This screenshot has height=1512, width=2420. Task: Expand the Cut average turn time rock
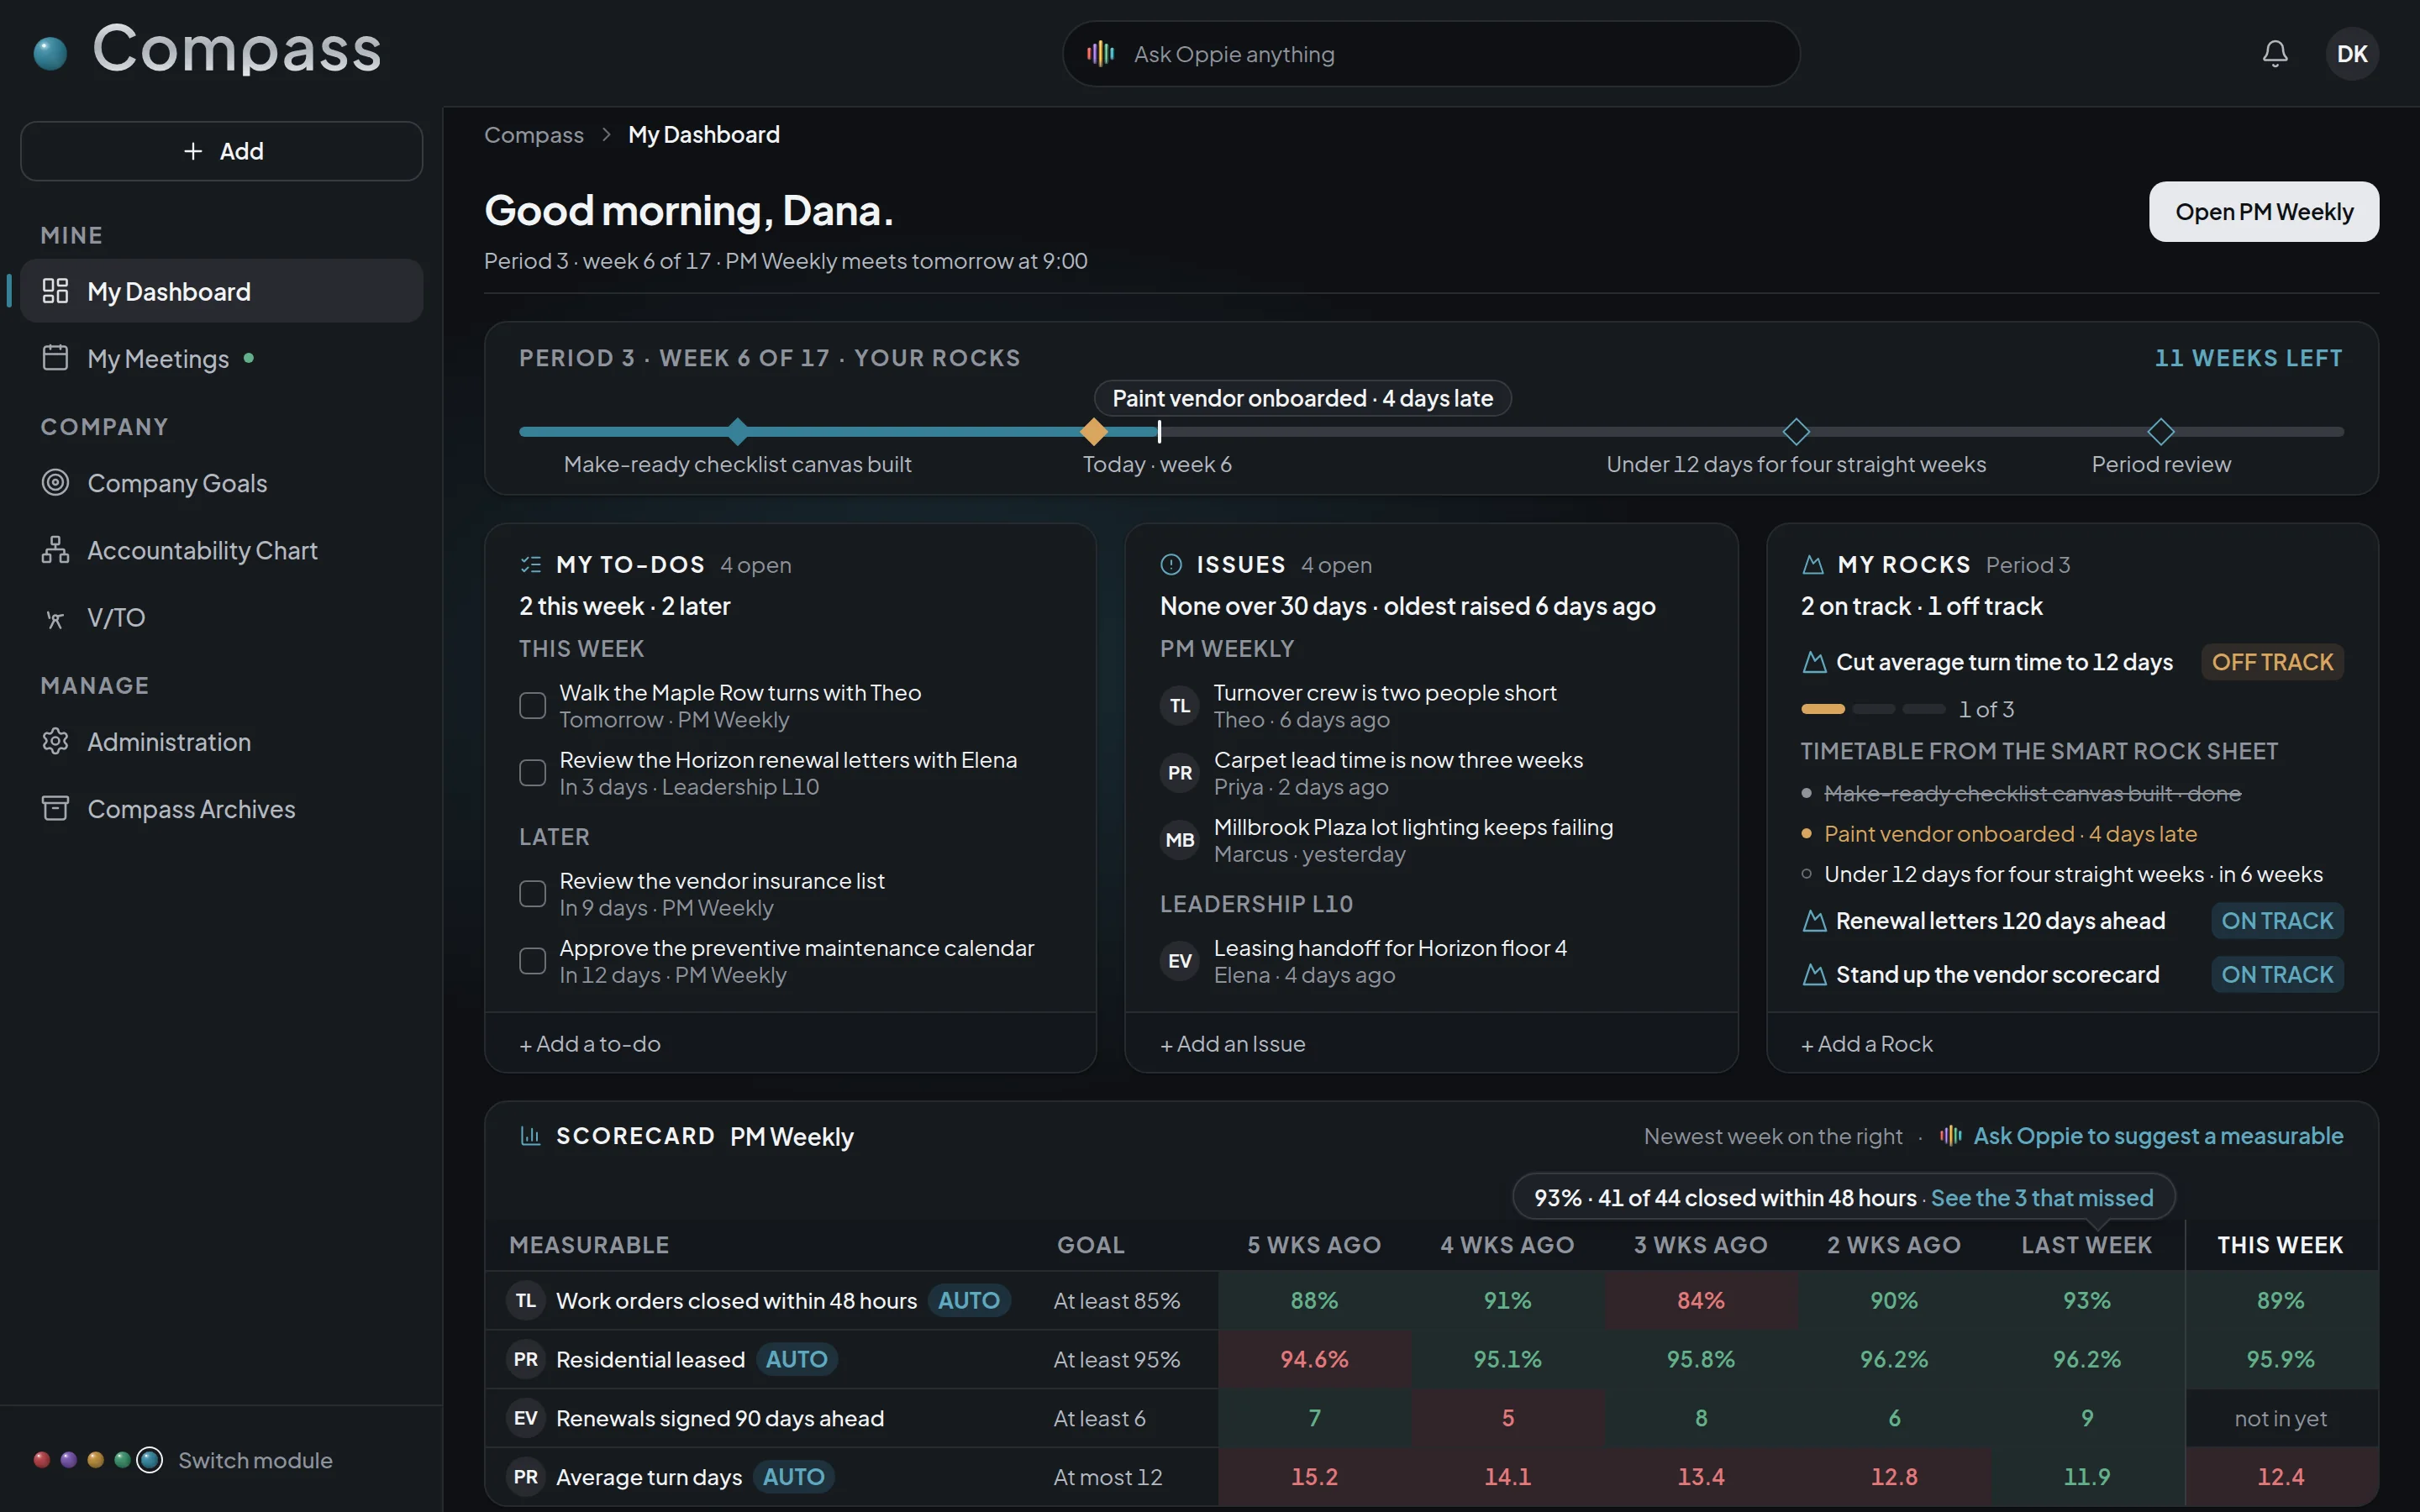[x=2072, y=662]
